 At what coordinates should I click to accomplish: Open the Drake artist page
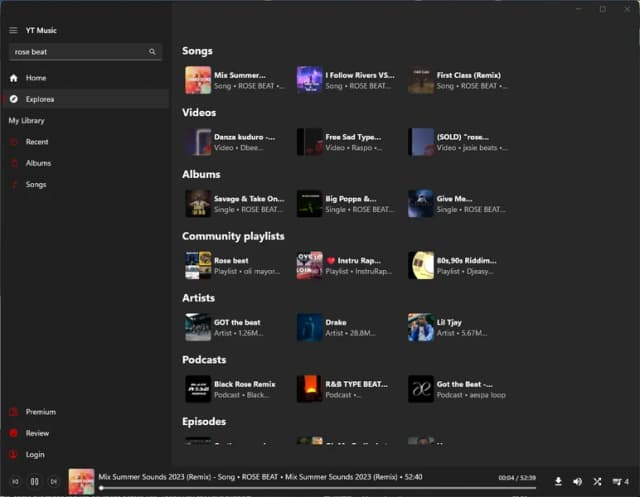tap(346, 327)
